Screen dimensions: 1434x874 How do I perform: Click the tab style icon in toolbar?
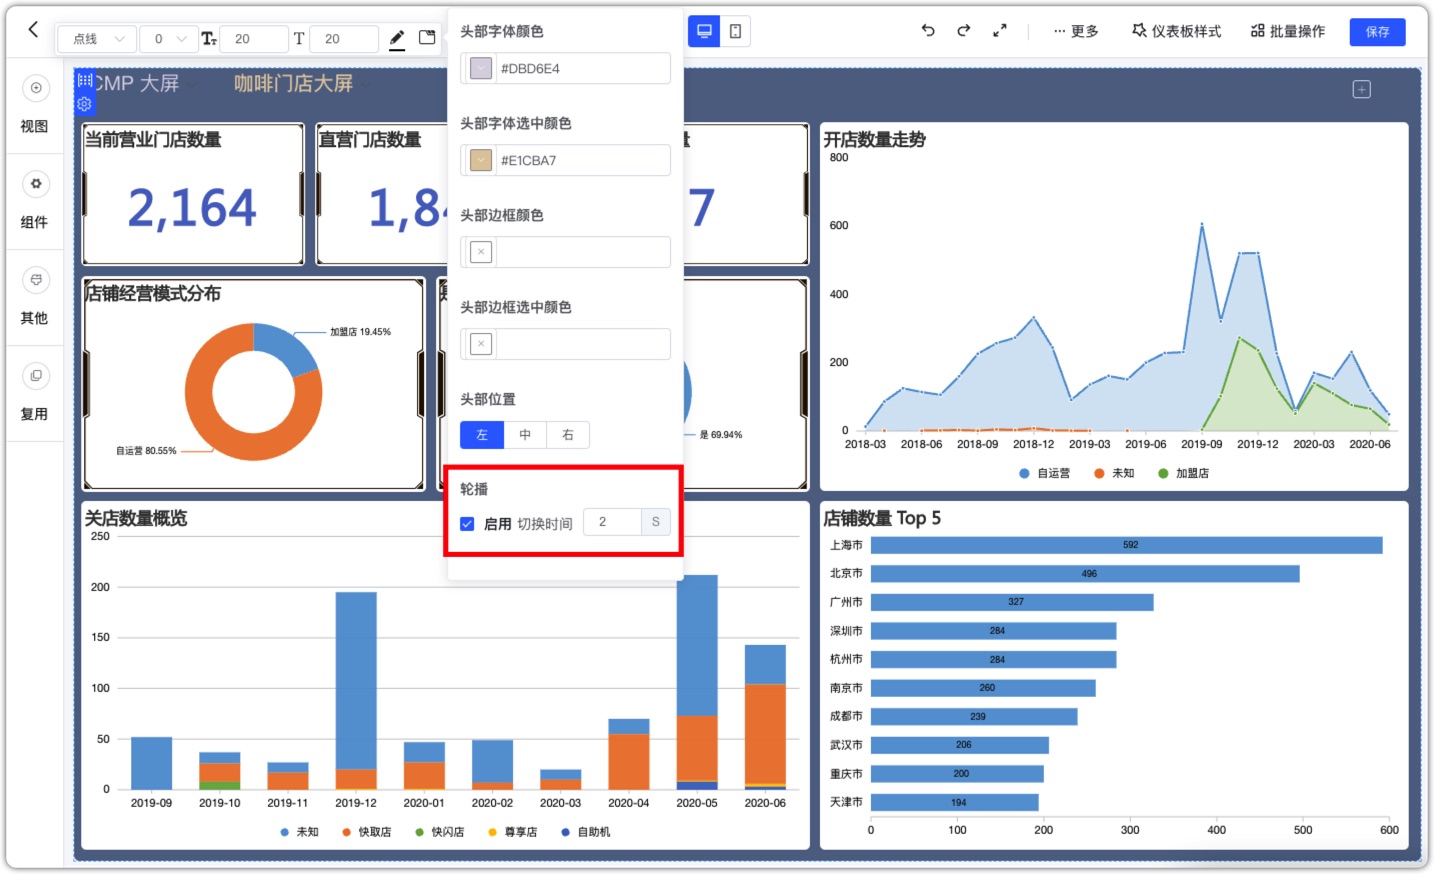[x=427, y=38]
